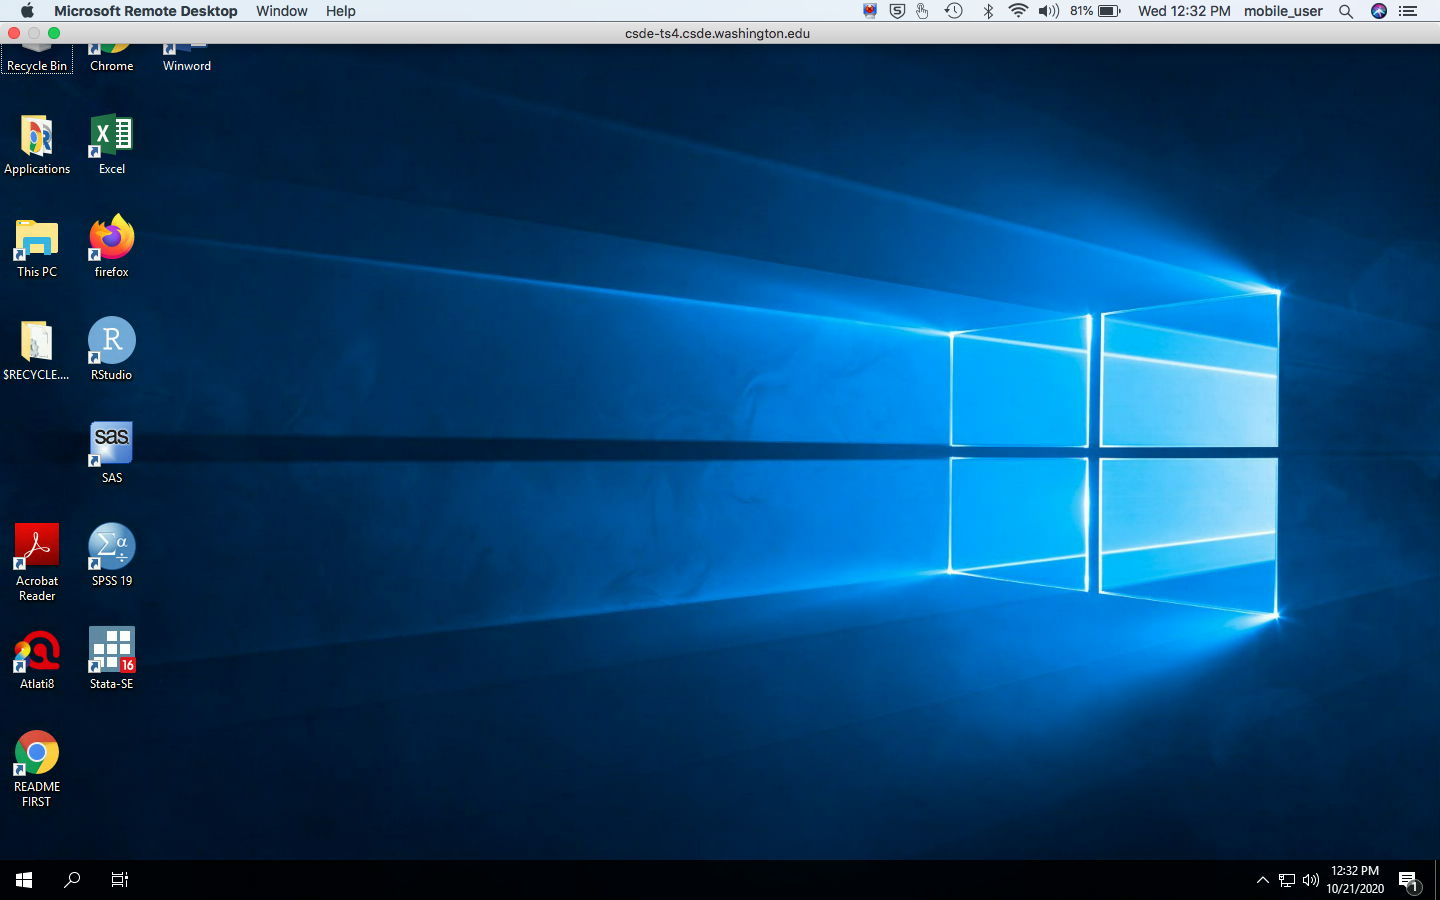Open the Help menu
This screenshot has width=1440, height=900.
pyautogui.click(x=340, y=11)
